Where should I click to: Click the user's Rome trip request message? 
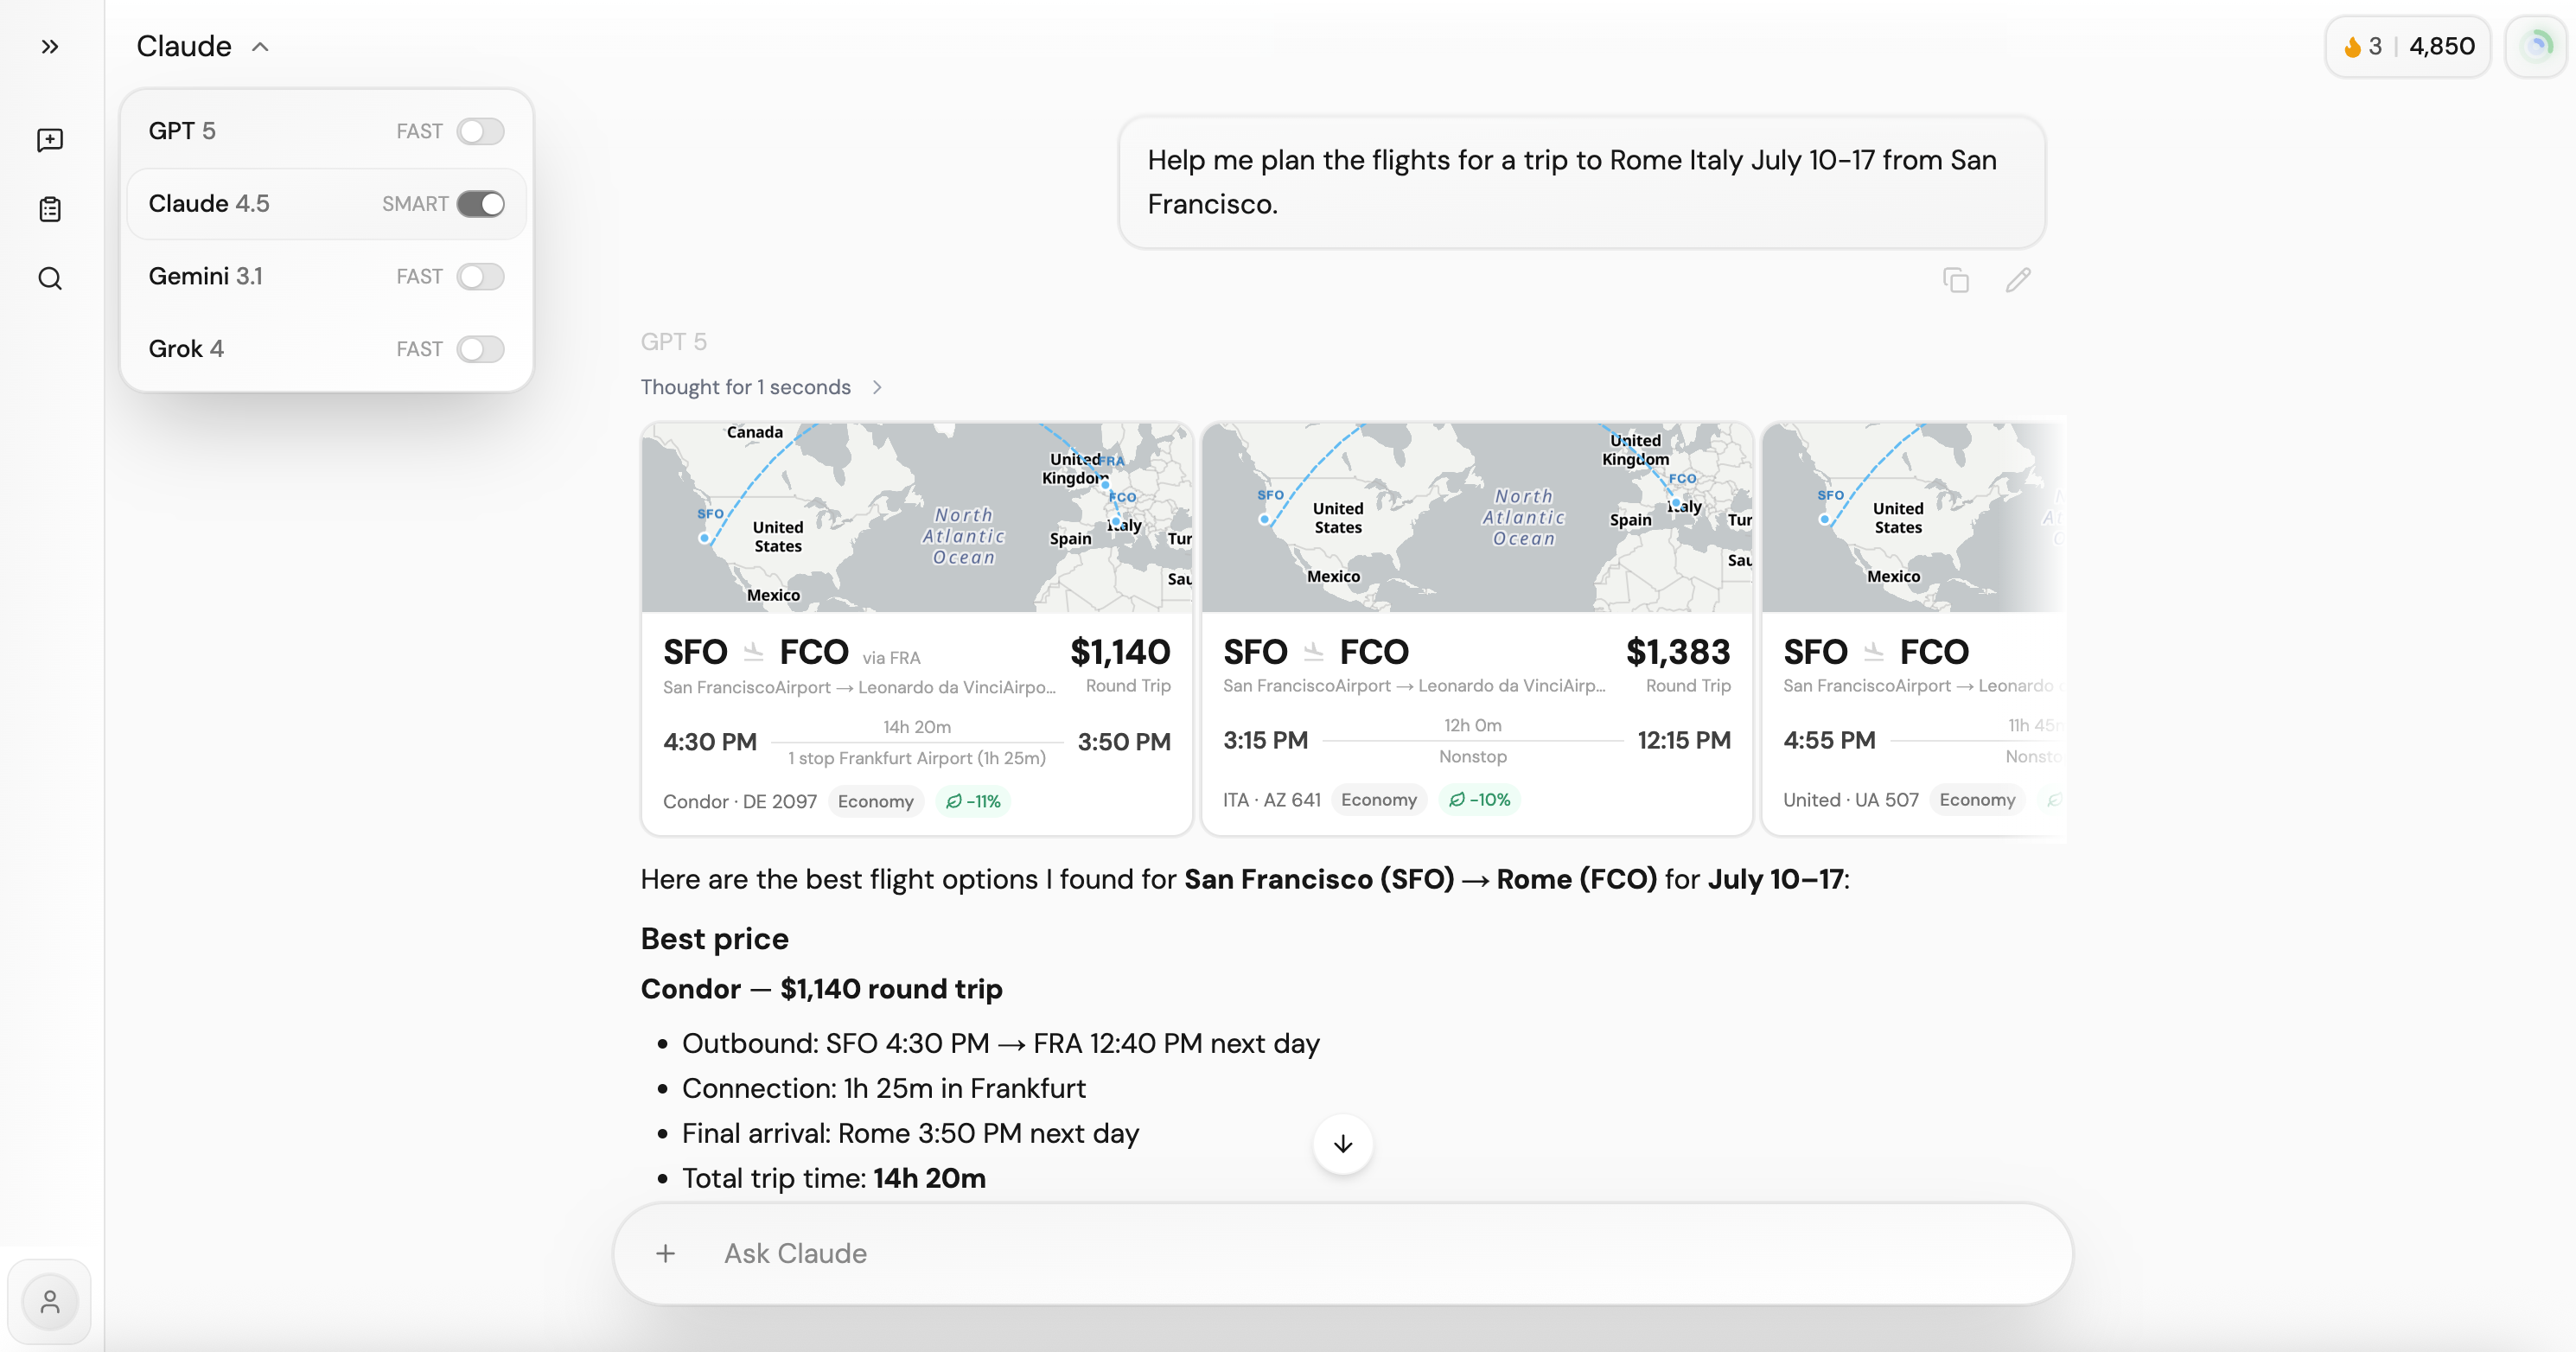pyautogui.click(x=1581, y=182)
